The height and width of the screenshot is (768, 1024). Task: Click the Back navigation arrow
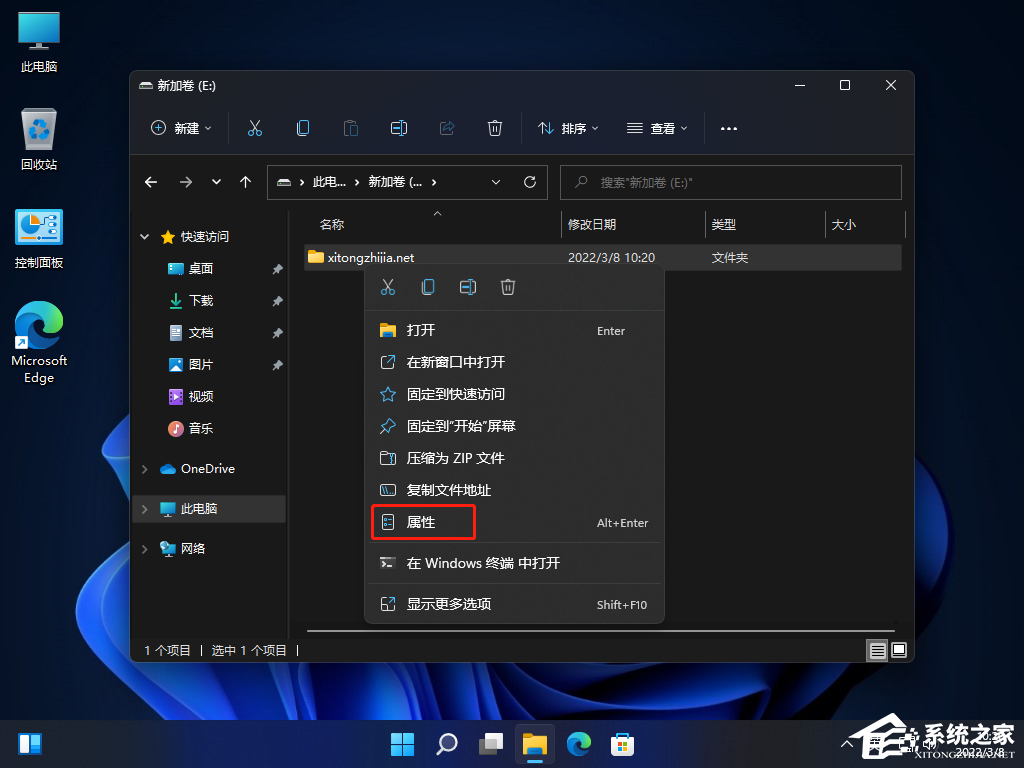point(151,182)
